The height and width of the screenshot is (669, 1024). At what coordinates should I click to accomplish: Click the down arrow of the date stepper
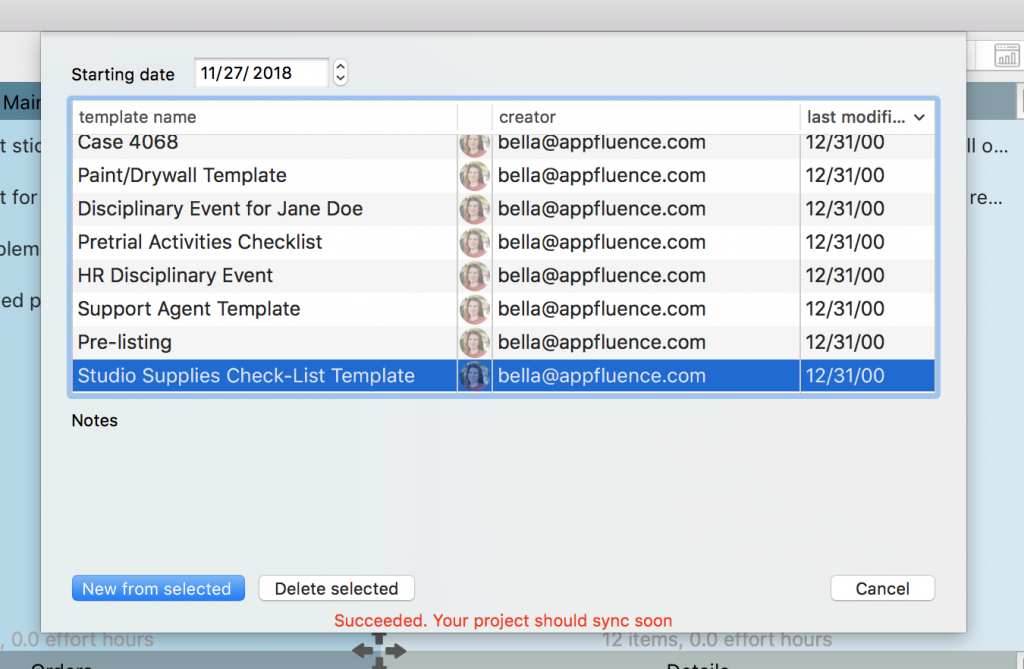pos(340,78)
